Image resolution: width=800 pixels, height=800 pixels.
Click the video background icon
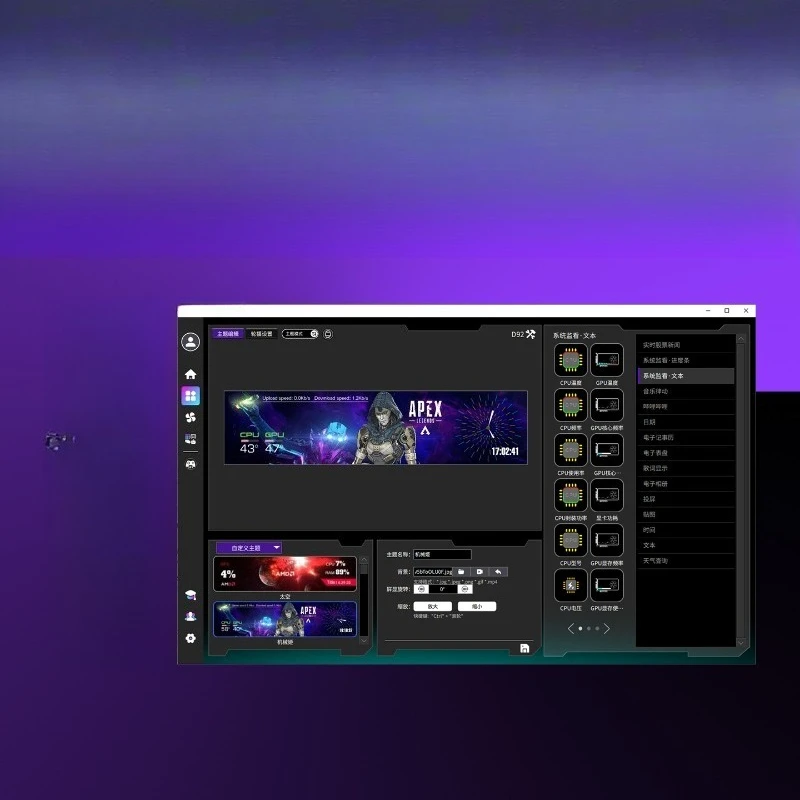480,572
